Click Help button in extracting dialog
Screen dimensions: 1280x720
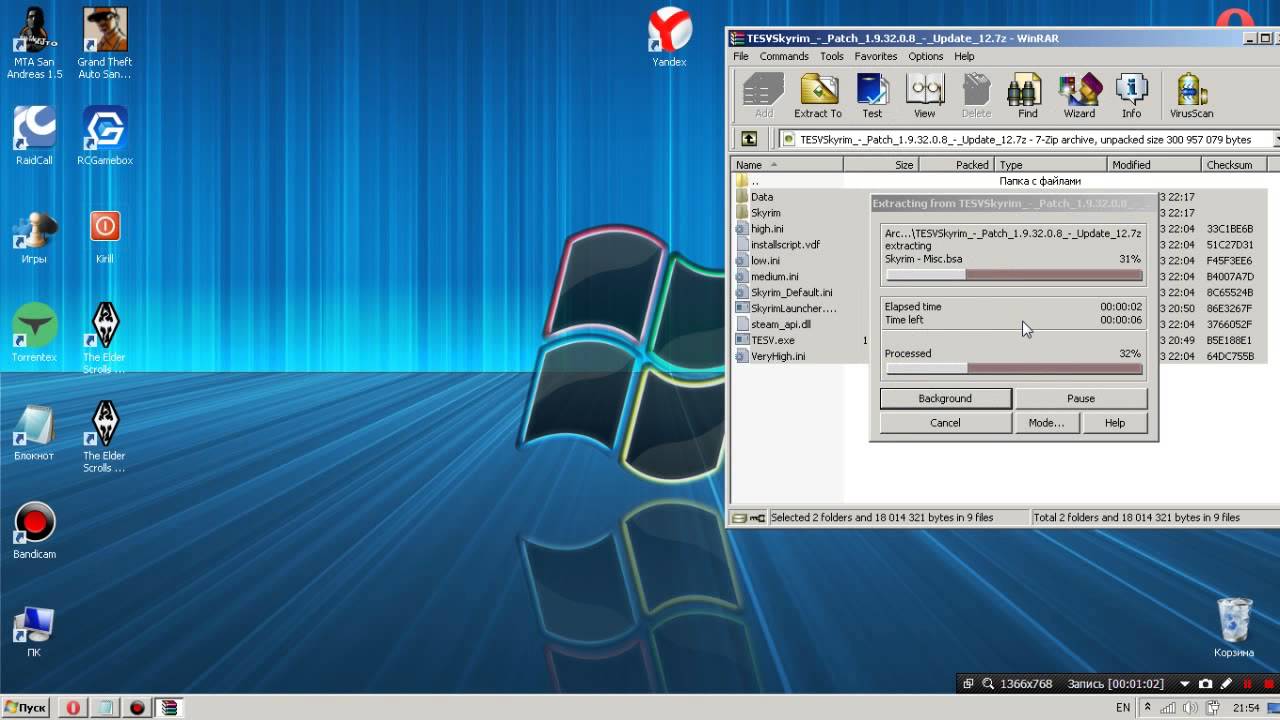pos(1115,423)
